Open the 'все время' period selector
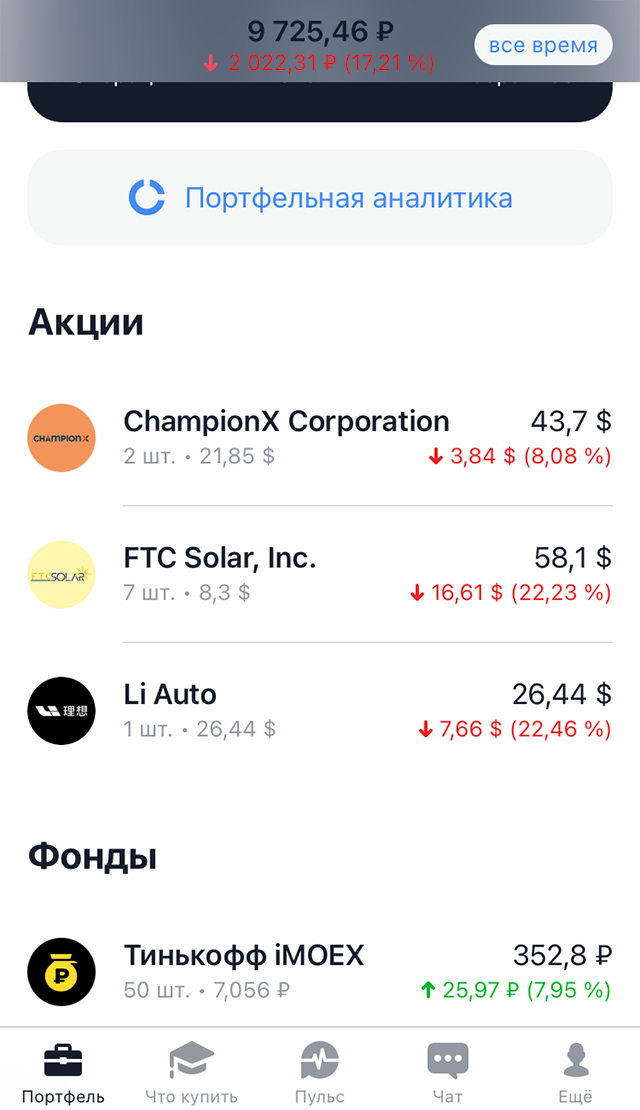The height and width of the screenshot is (1110, 640). pyautogui.click(x=543, y=45)
